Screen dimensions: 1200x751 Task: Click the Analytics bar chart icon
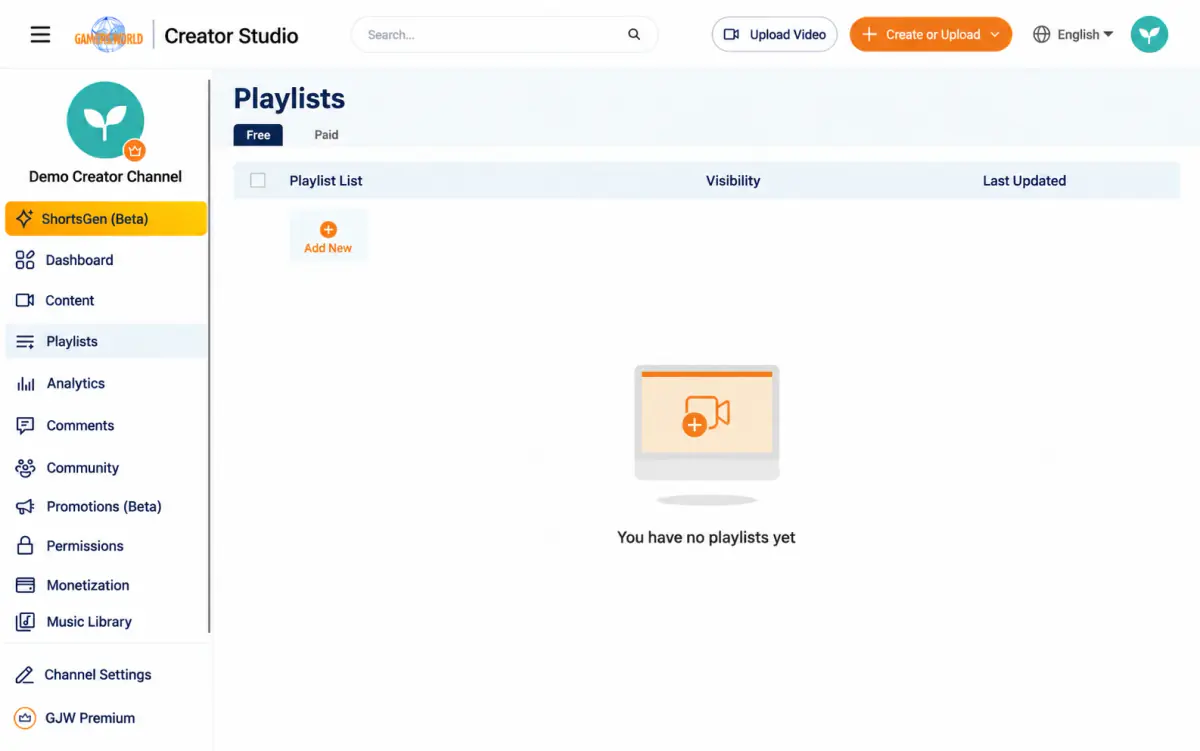pos(26,384)
